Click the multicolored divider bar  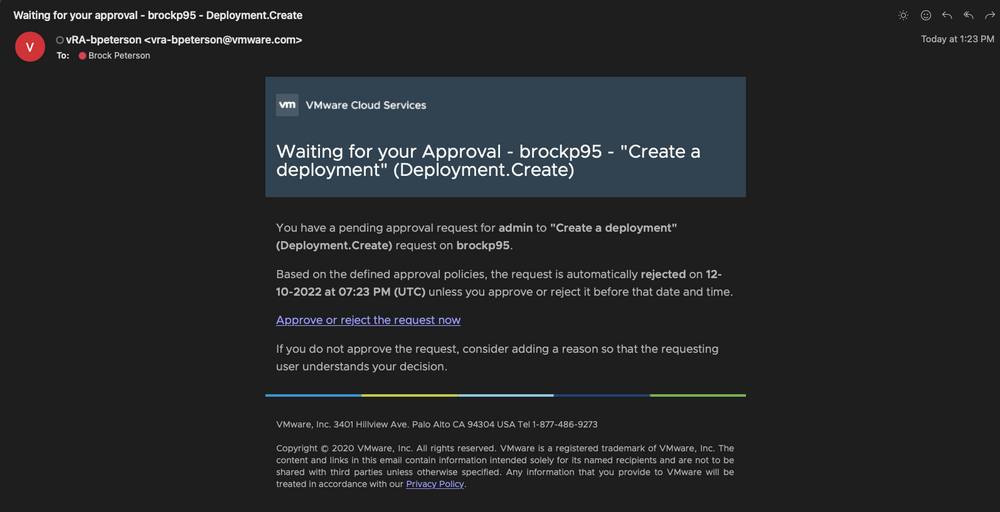pos(505,395)
